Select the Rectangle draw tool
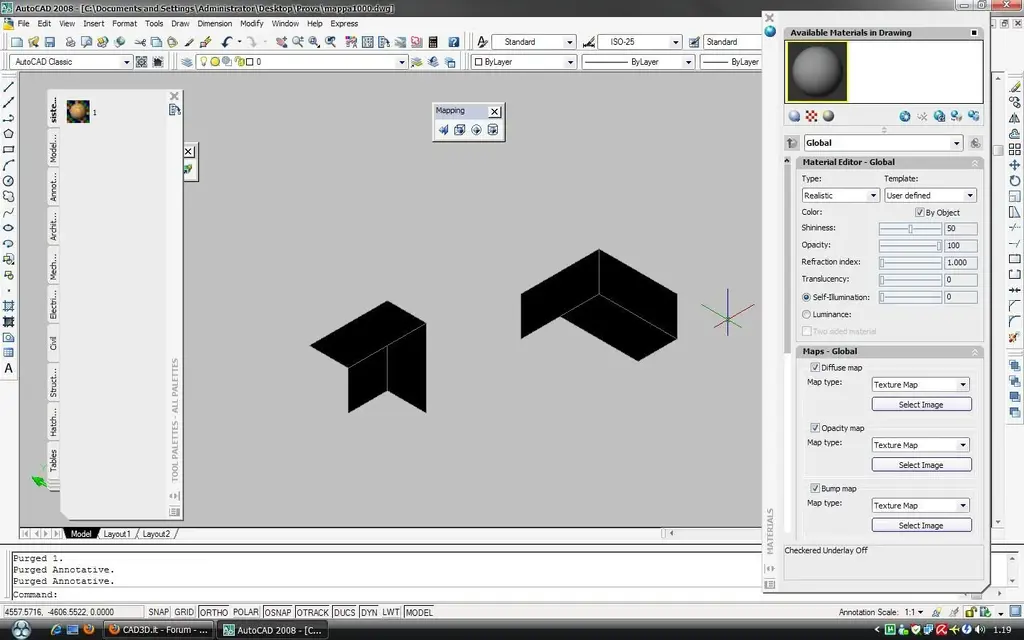This screenshot has width=1024, height=640. (8, 150)
